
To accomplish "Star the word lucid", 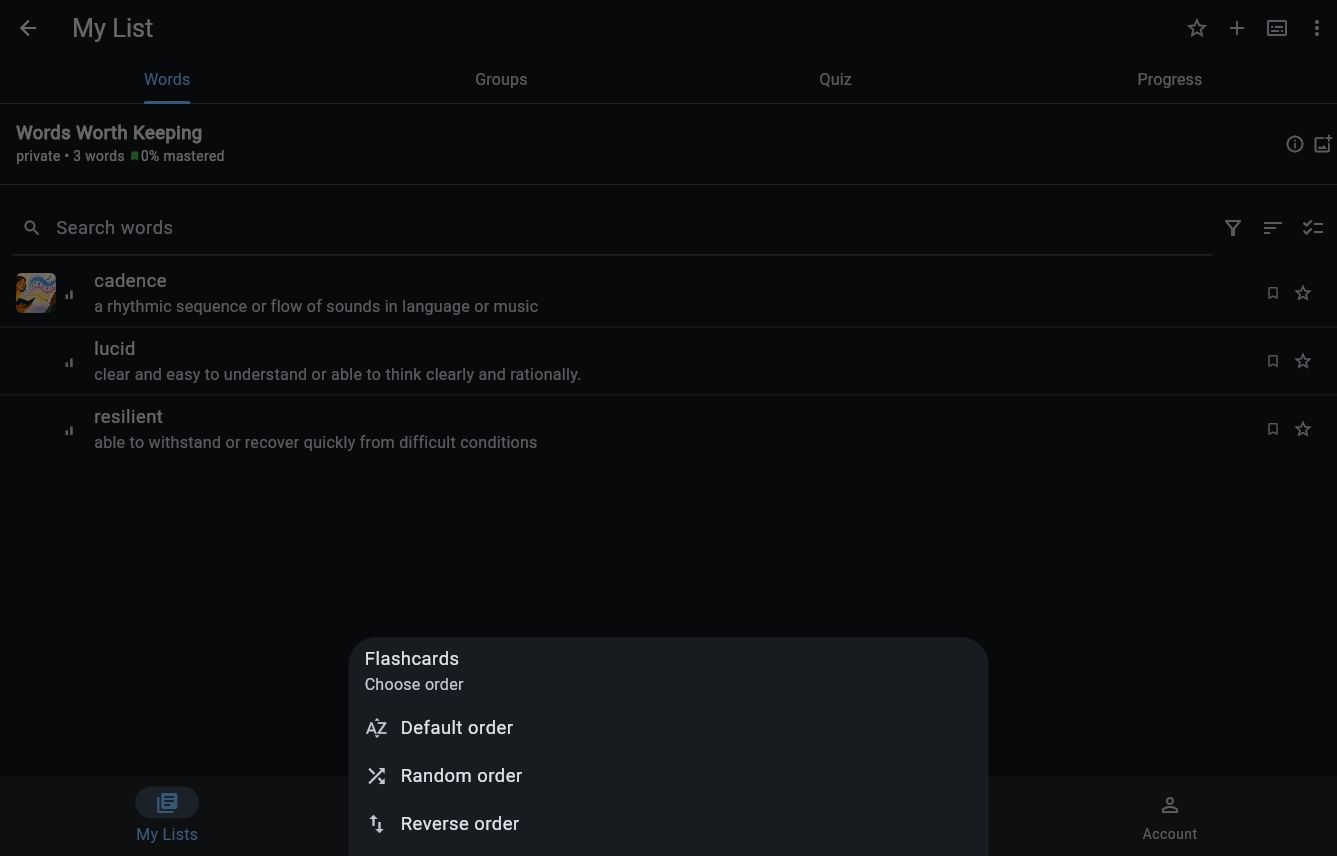I will click(x=1303, y=361).
